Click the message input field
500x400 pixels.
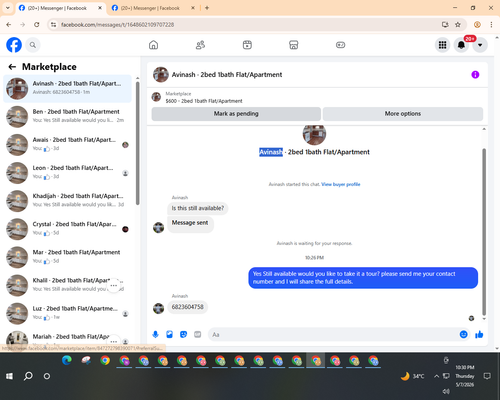click(x=333, y=334)
